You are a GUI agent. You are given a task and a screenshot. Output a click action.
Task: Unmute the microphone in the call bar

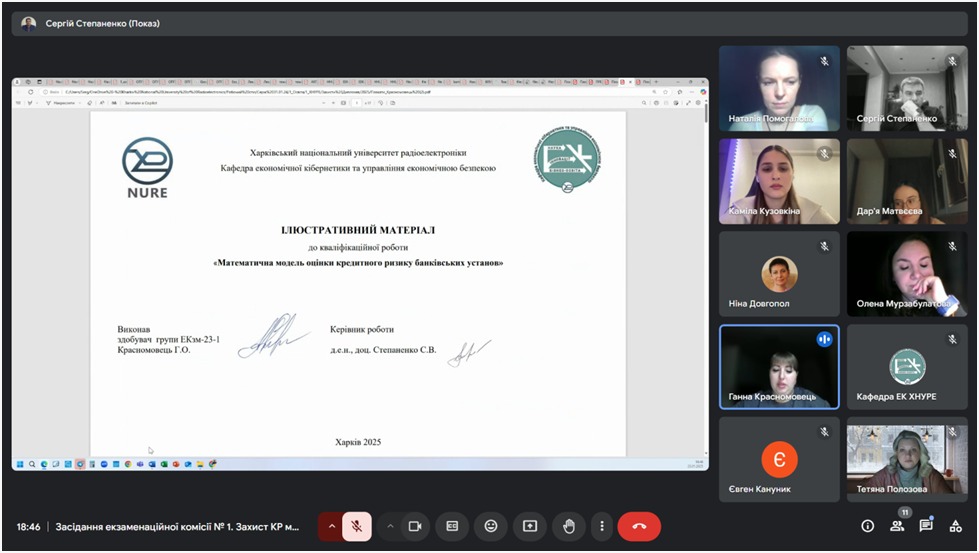click(x=357, y=526)
